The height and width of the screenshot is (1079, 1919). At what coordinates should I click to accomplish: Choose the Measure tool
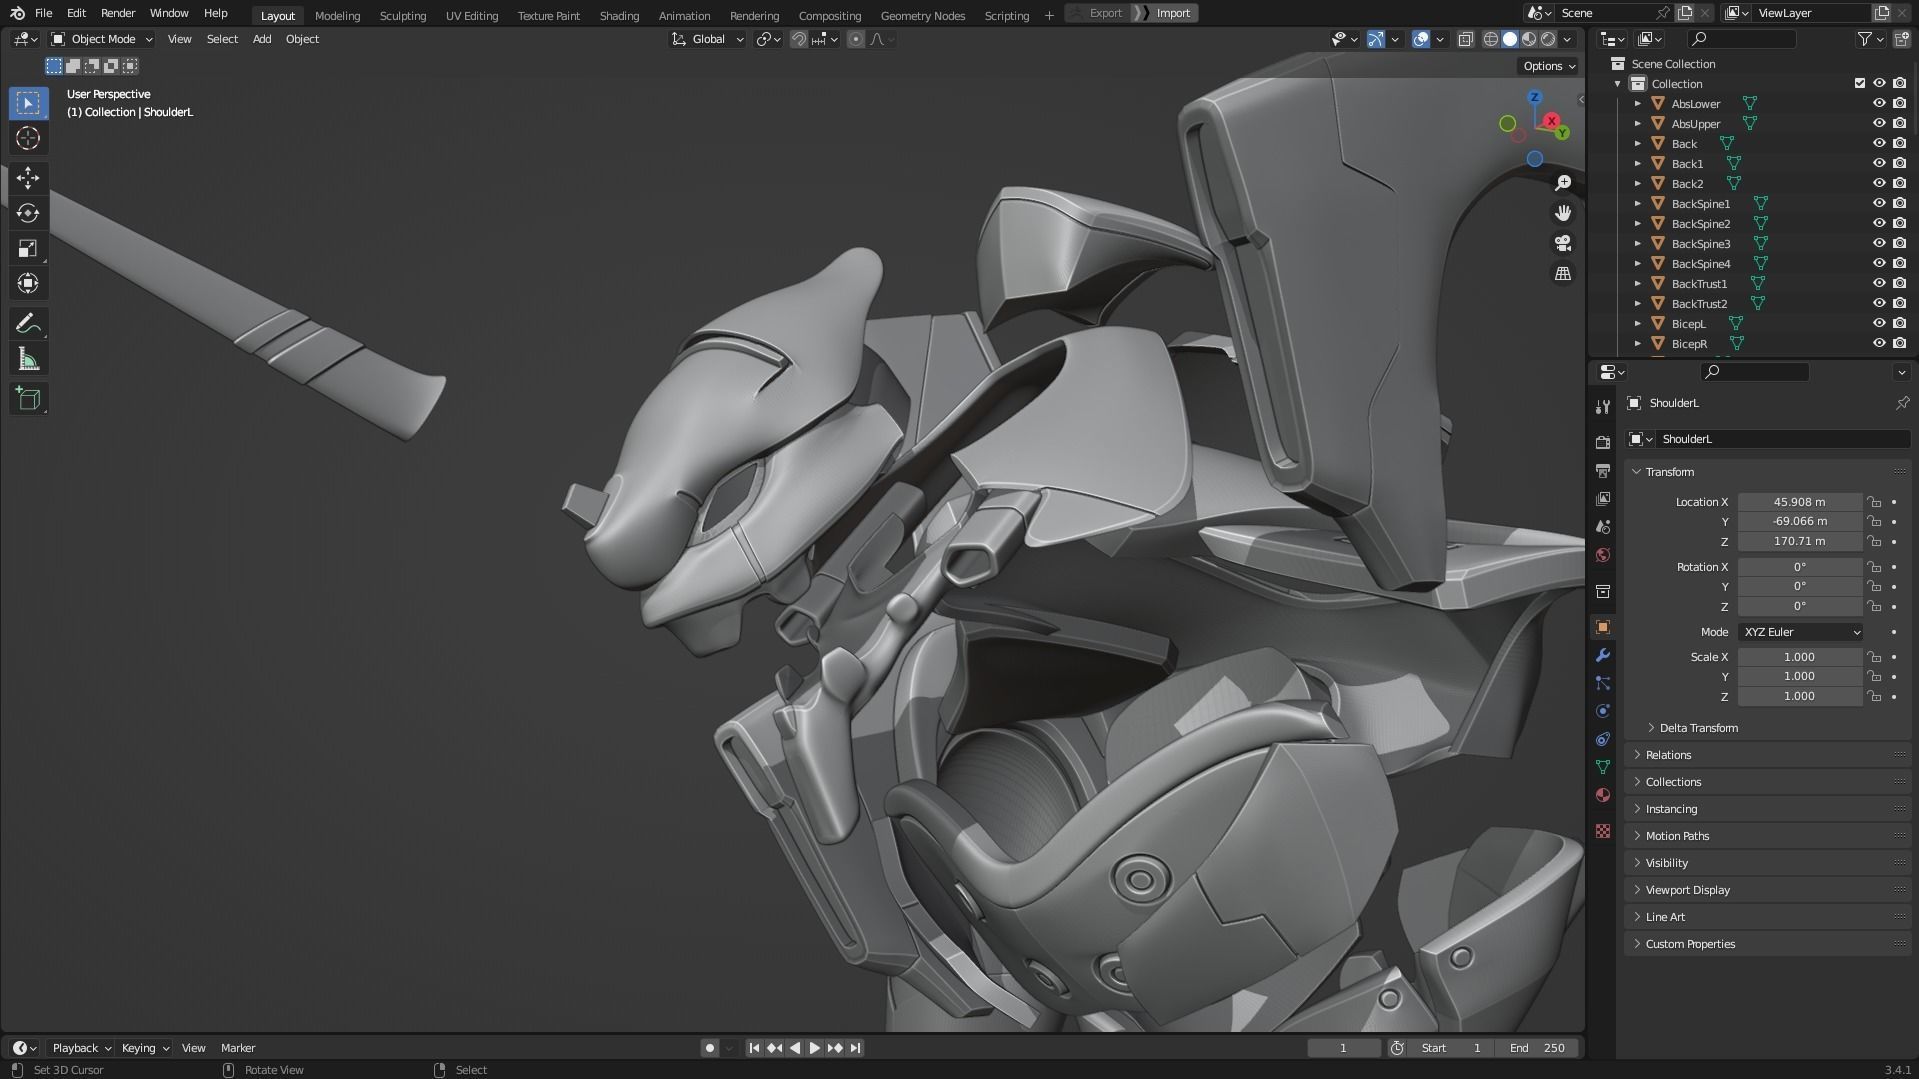click(x=28, y=359)
